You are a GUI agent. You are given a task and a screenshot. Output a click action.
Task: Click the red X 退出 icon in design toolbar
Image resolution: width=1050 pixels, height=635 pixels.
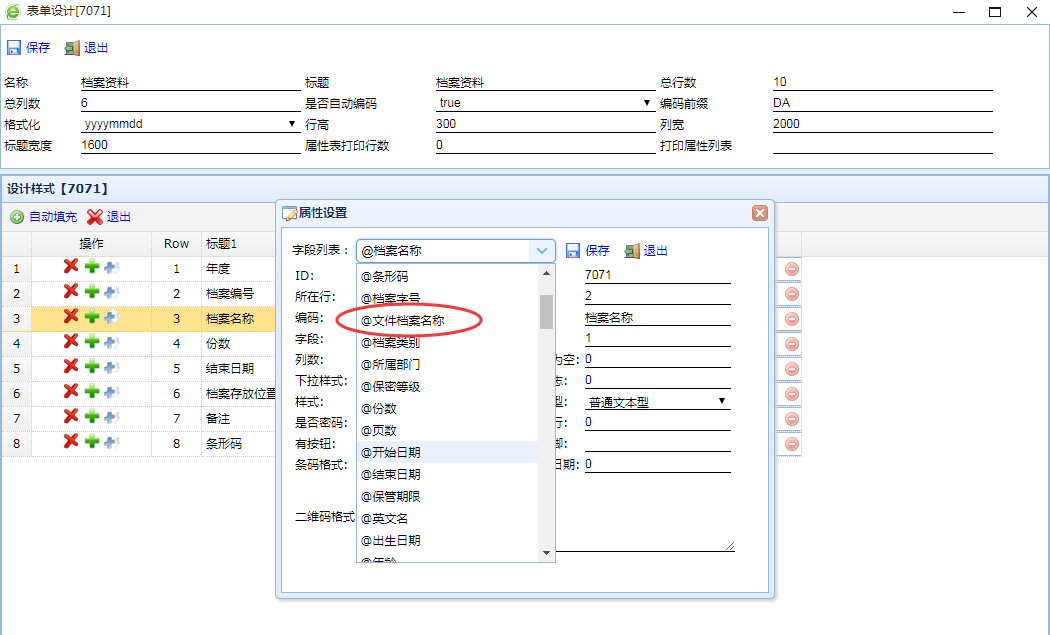coord(95,217)
